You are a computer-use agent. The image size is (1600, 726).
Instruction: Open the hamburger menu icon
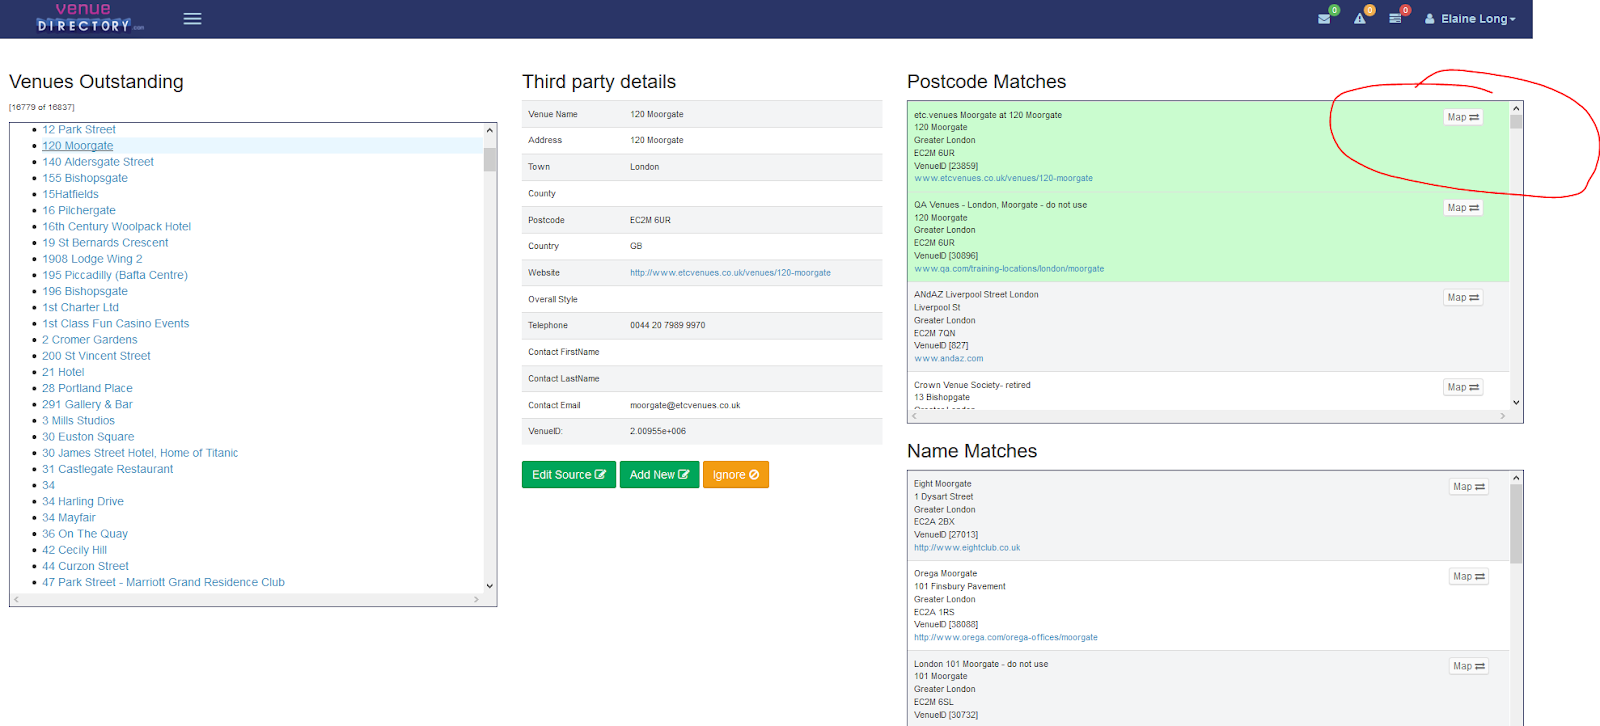coord(192,19)
